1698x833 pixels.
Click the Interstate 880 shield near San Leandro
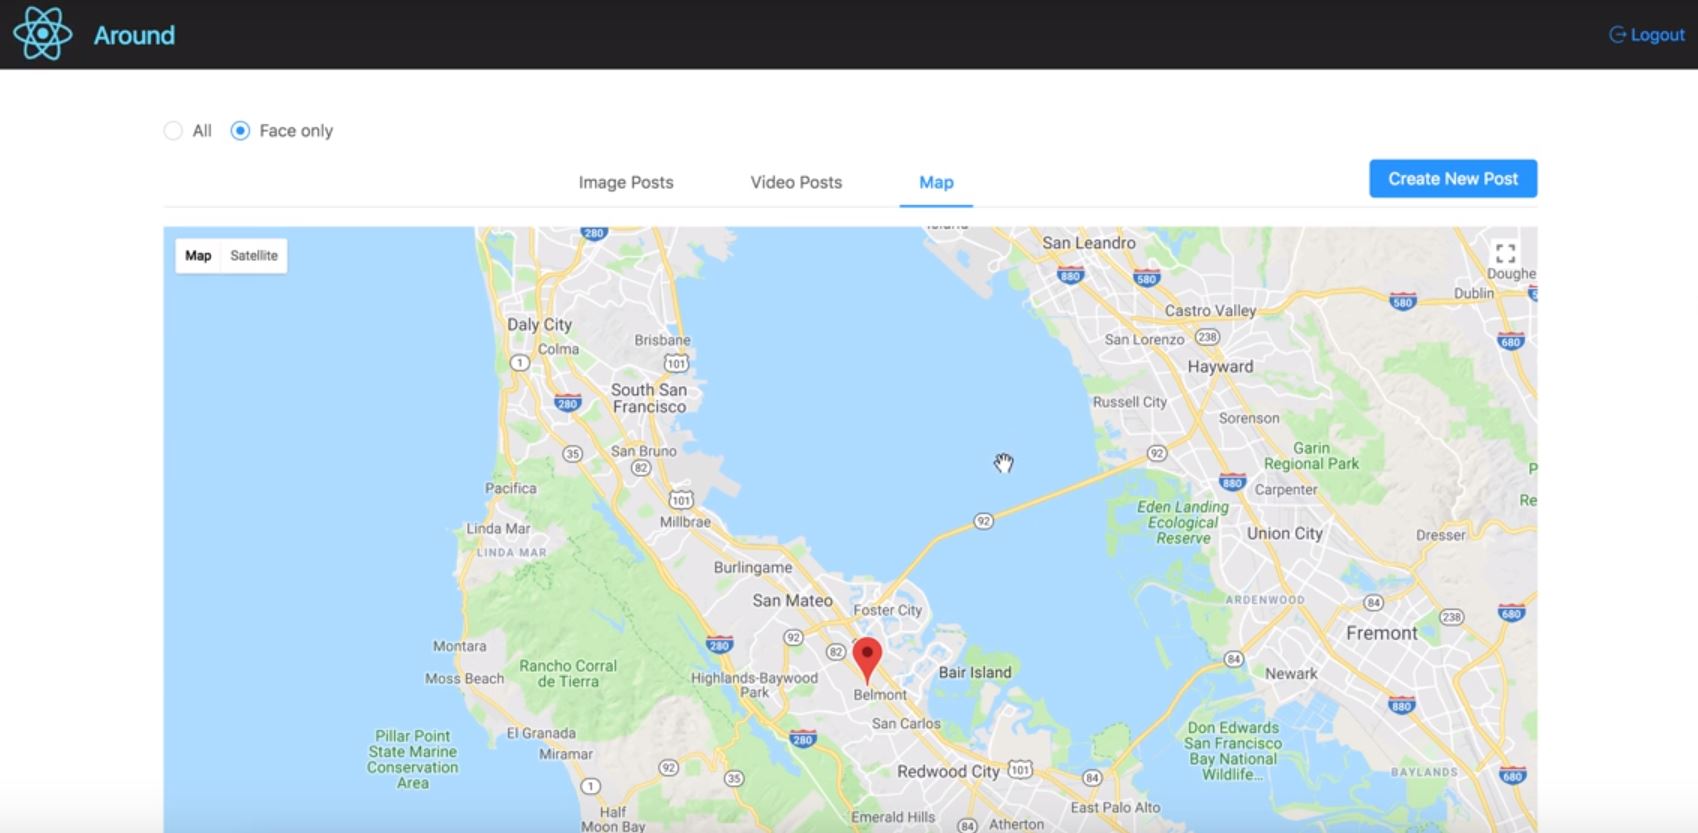1070,276
